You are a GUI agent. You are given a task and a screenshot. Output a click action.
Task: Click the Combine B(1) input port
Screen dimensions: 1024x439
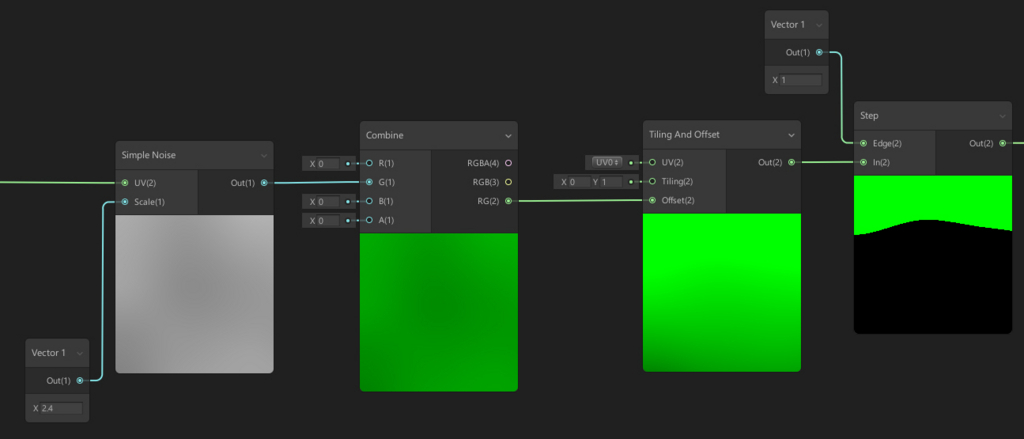coord(370,201)
